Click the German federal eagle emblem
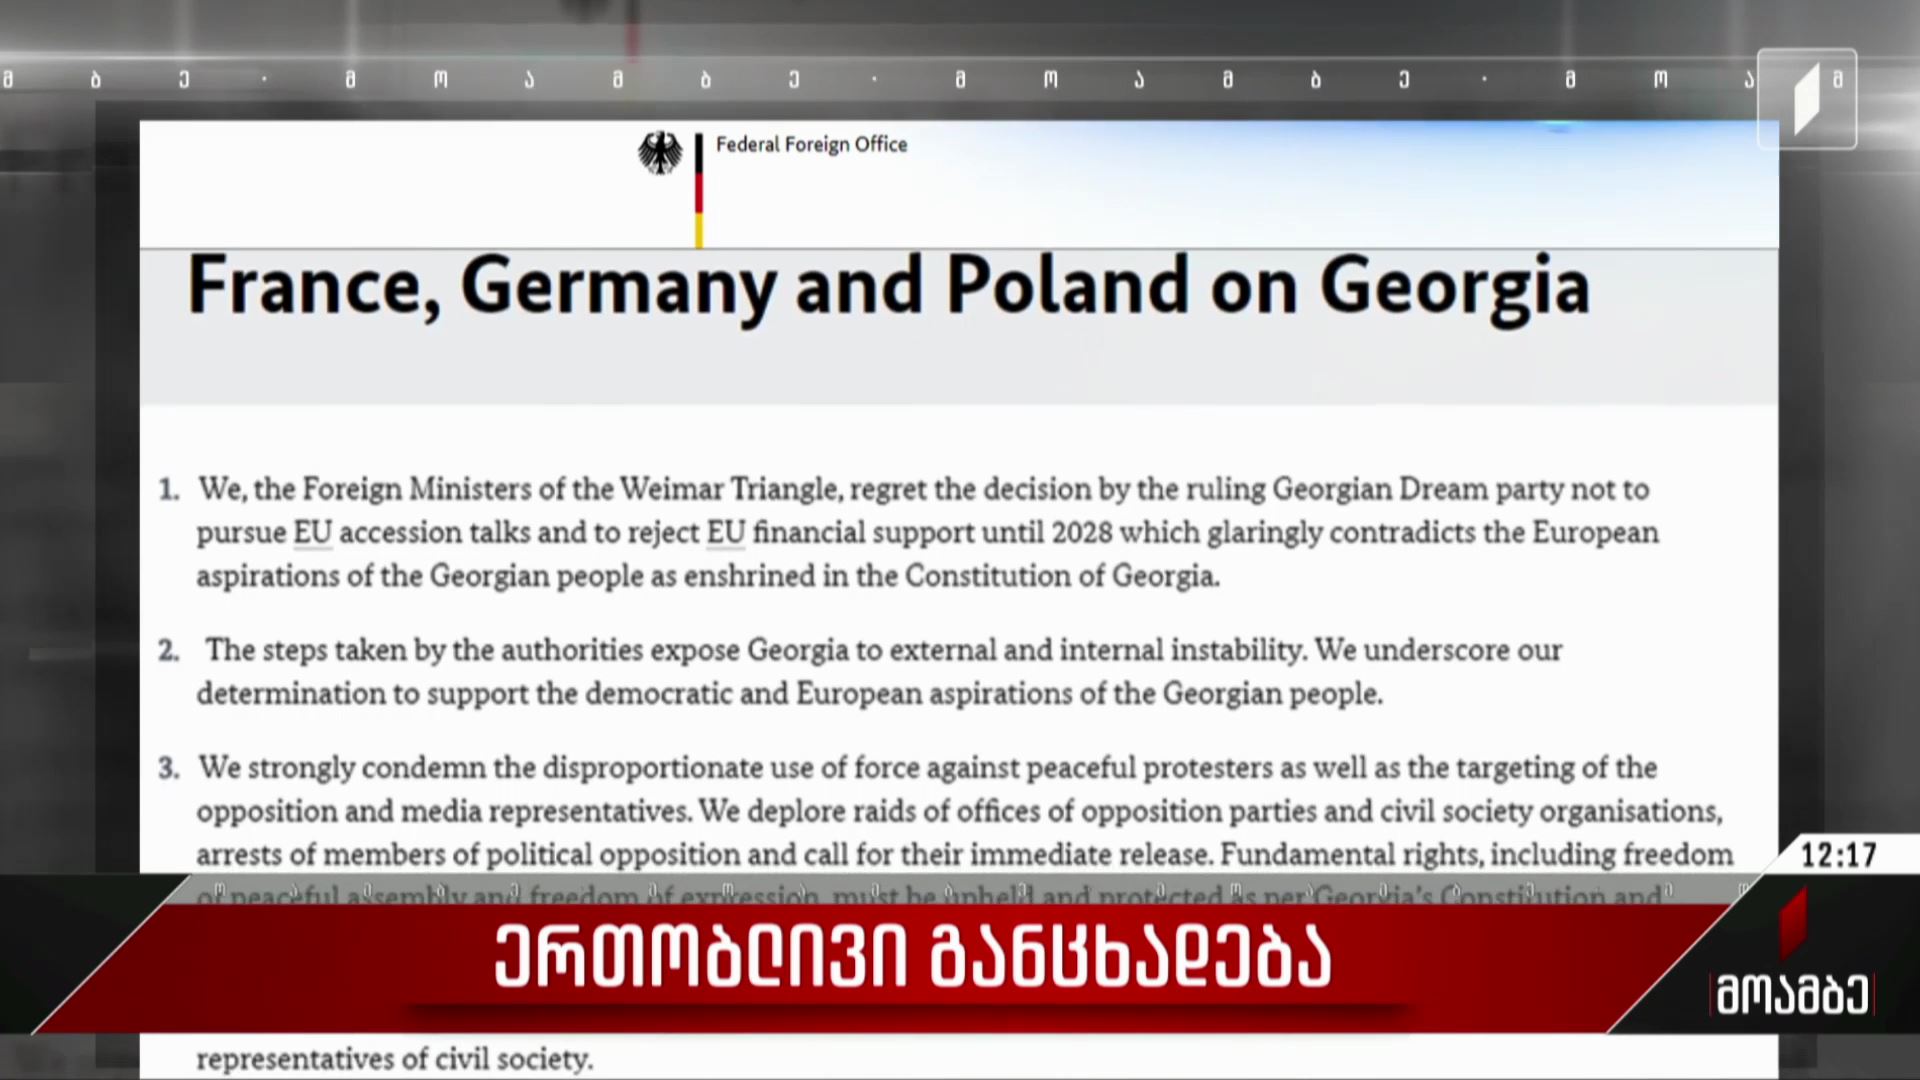Viewport: 1920px width, 1080px height. click(660, 154)
